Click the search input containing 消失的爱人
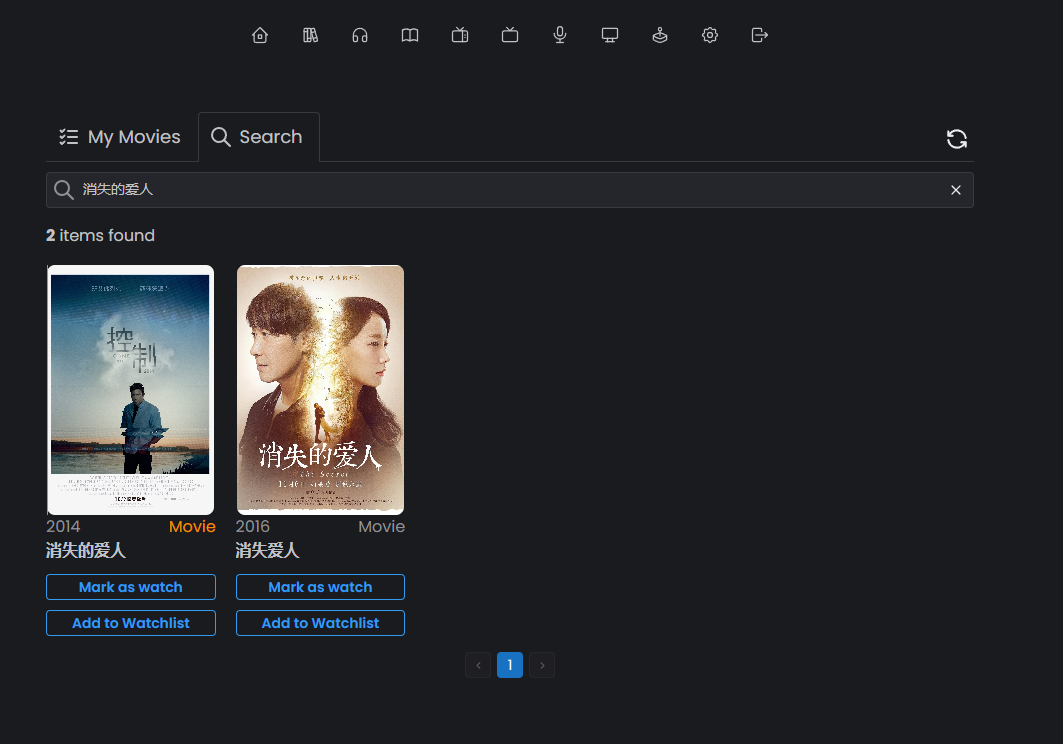1063x744 pixels. 500,190
